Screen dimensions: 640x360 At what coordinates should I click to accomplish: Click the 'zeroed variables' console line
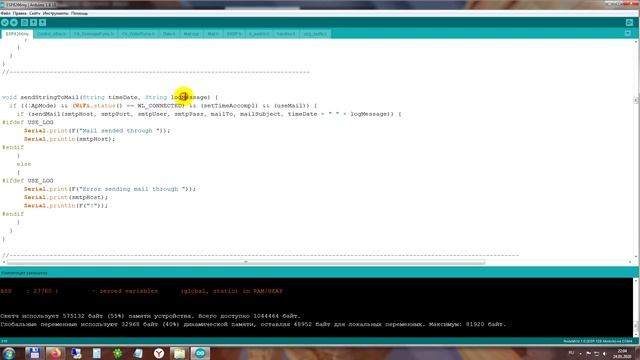tap(141, 291)
